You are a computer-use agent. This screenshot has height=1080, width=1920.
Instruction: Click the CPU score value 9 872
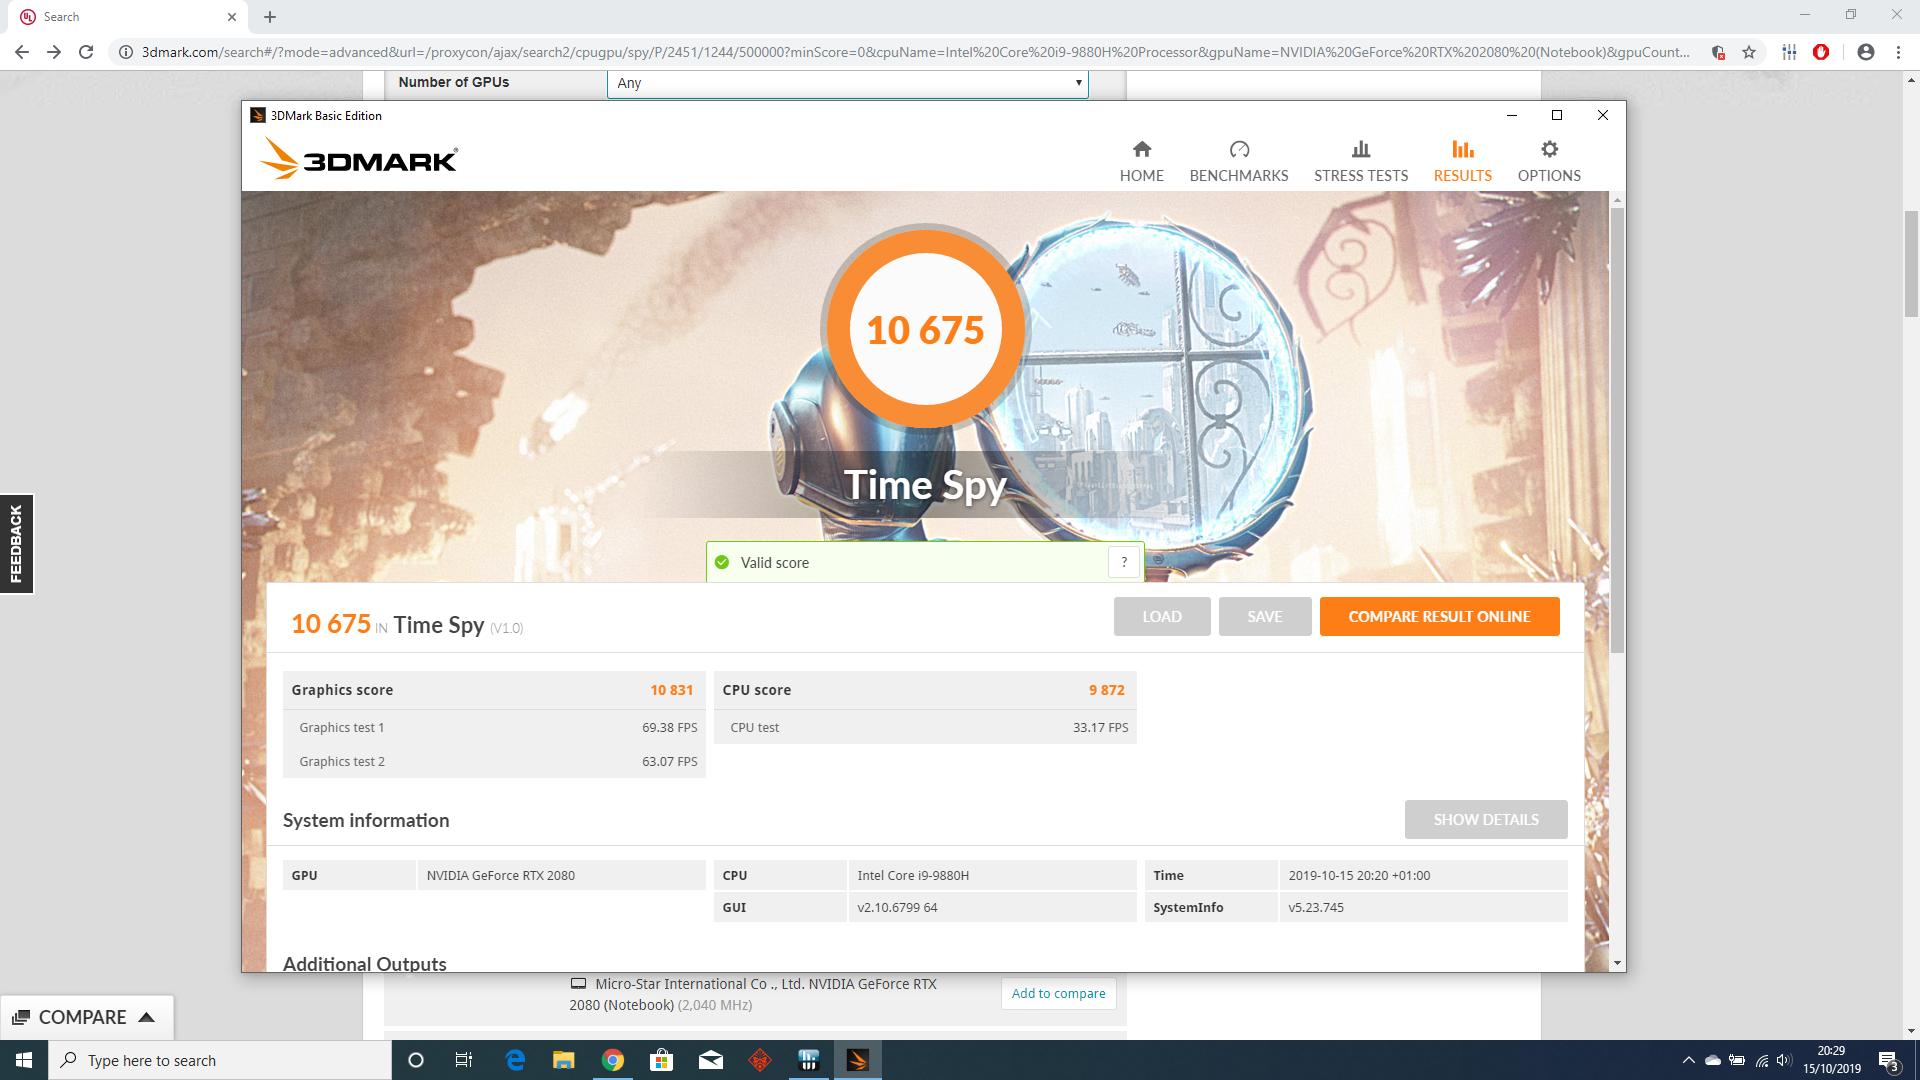coord(1106,690)
